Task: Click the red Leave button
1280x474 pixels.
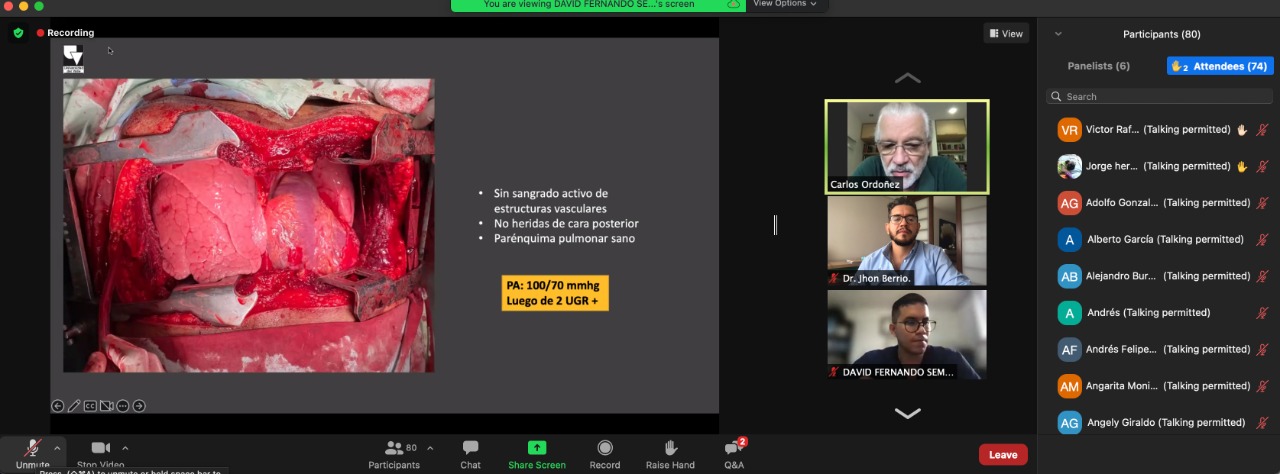Action: click(x=1003, y=455)
